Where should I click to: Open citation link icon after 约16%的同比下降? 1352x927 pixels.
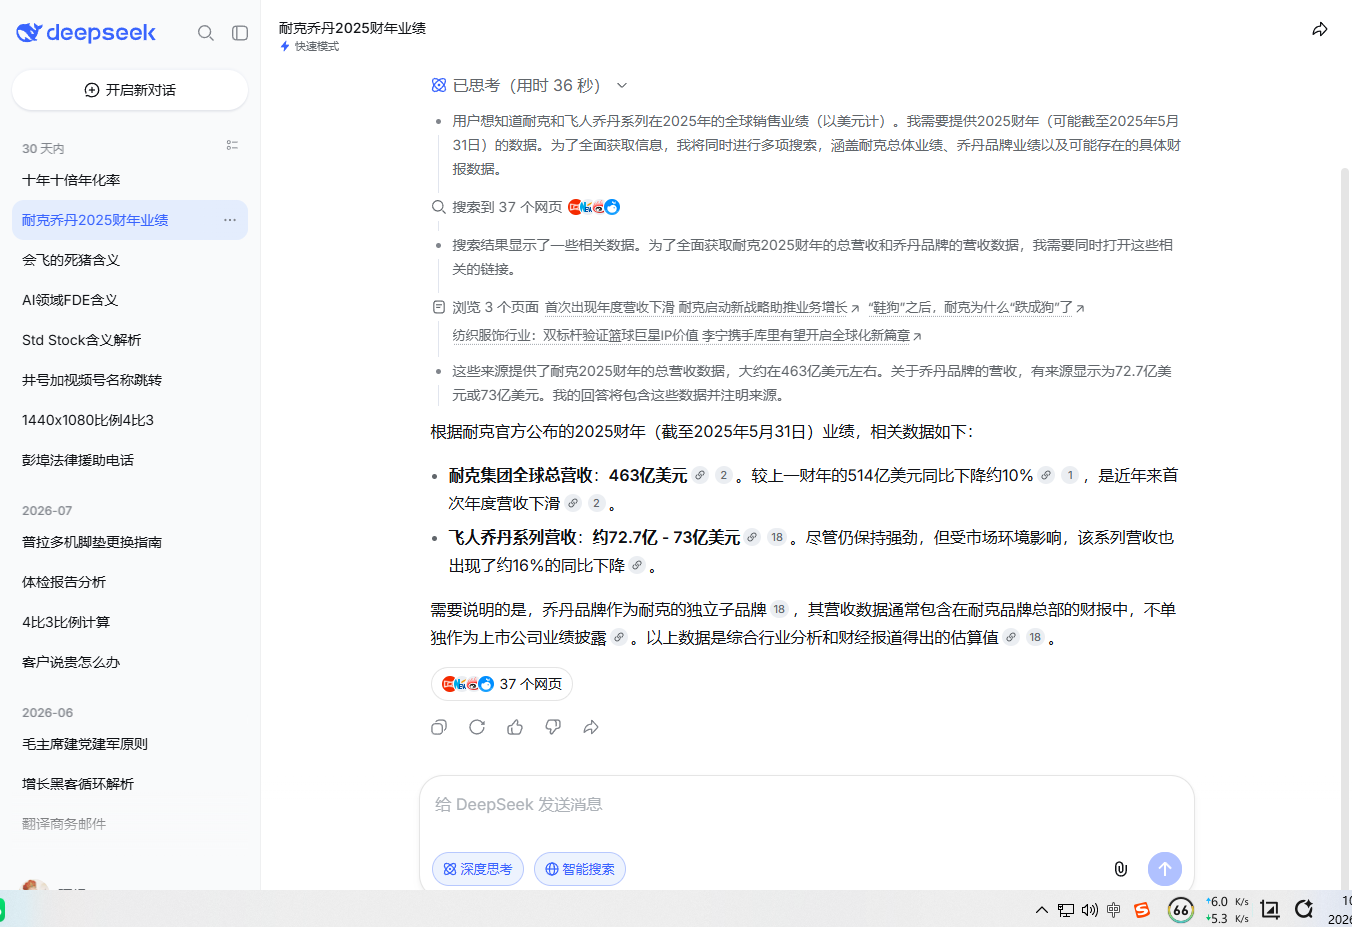pyautogui.click(x=637, y=565)
